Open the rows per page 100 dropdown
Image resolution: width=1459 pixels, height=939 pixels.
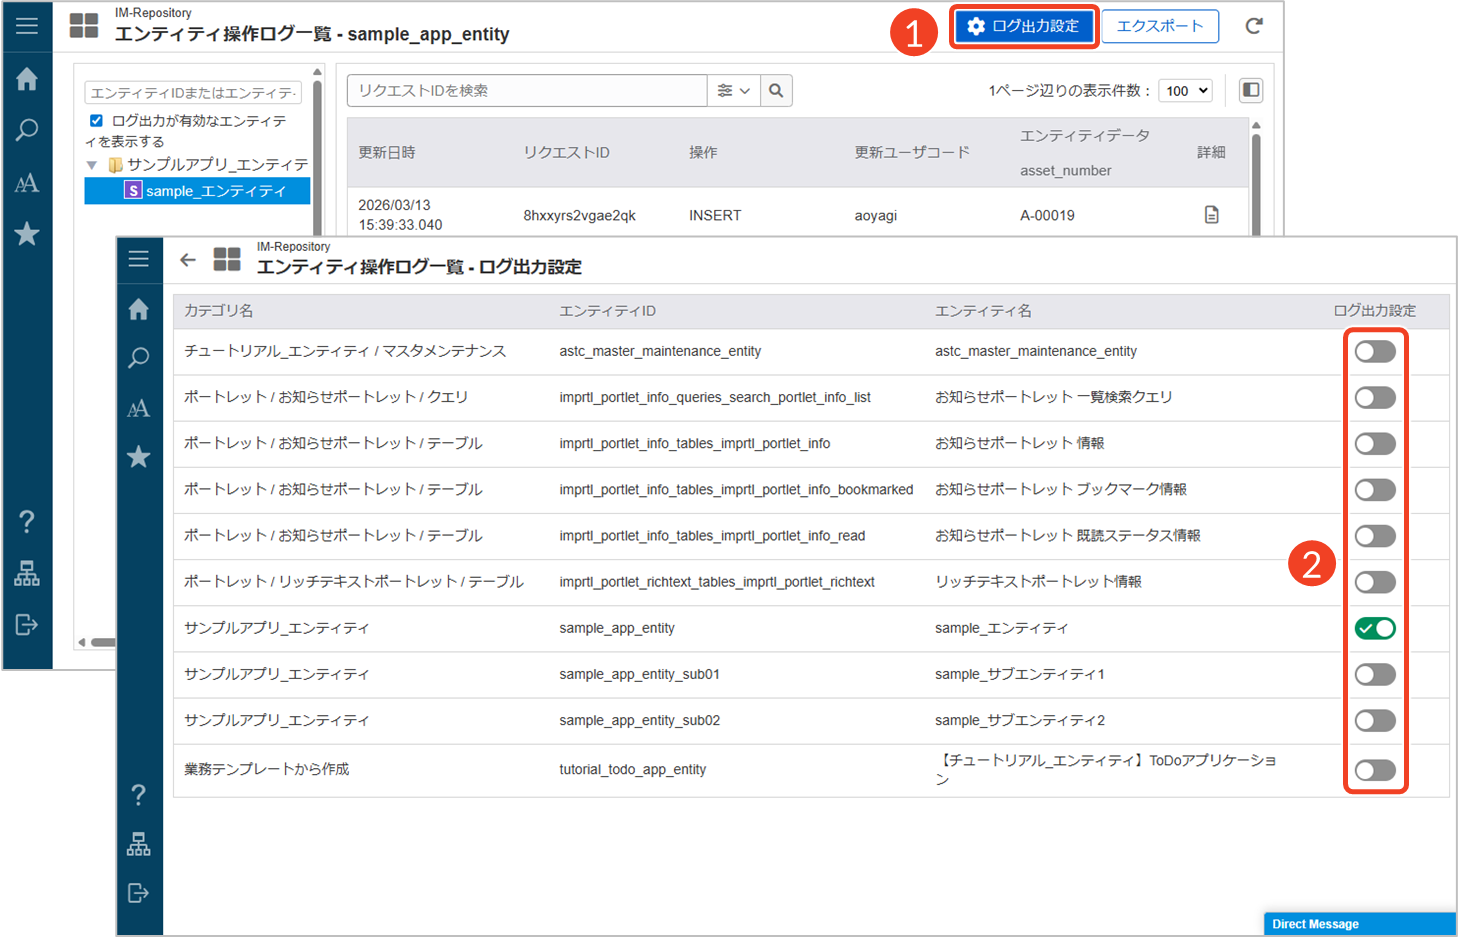[1186, 91]
